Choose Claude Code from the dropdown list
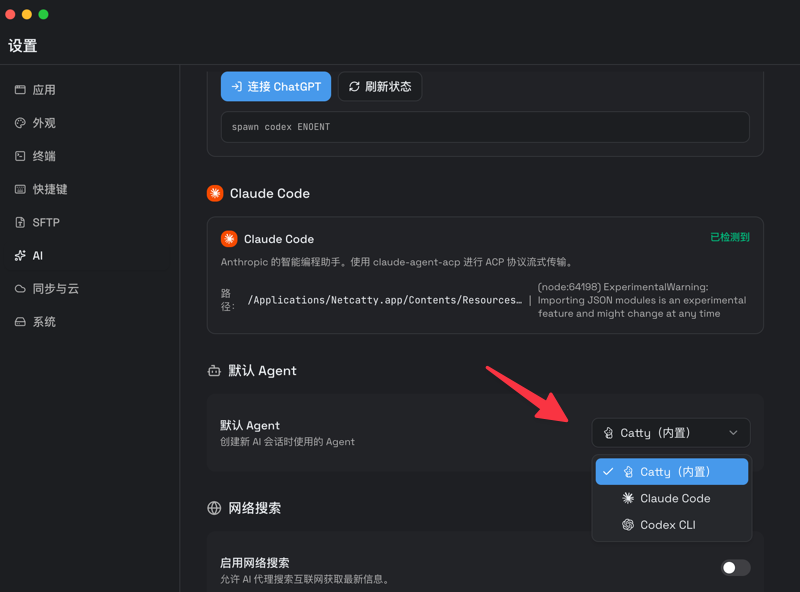800x592 pixels. pyautogui.click(x=674, y=498)
